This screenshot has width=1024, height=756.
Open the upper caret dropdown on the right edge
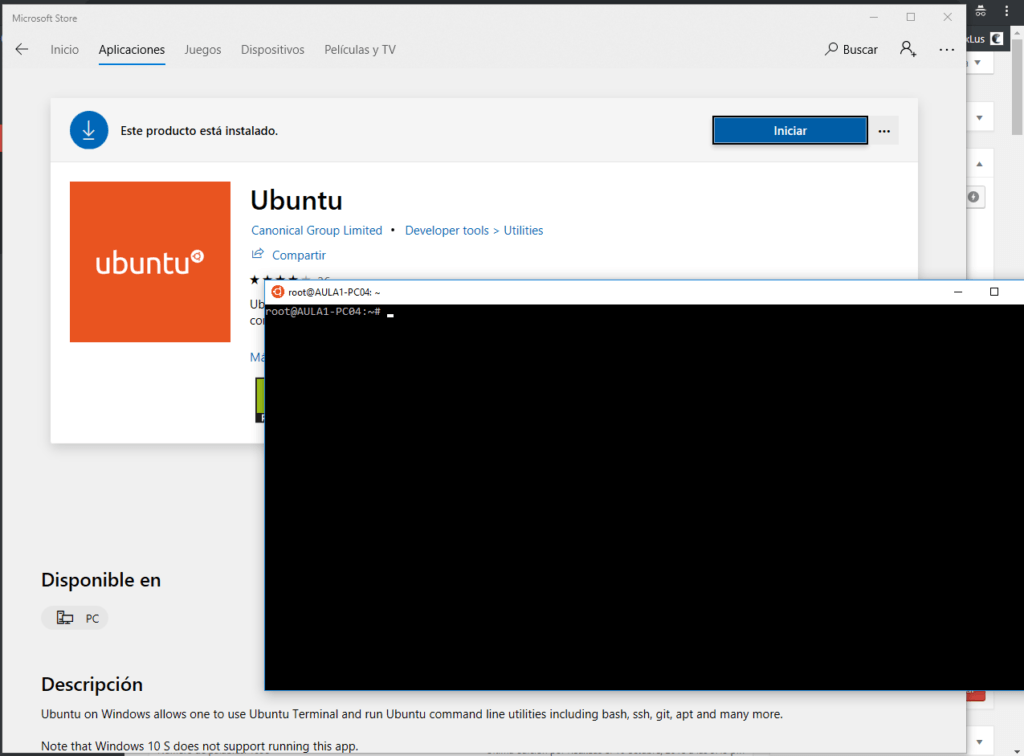pyautogui.click(x=979, y=62)
